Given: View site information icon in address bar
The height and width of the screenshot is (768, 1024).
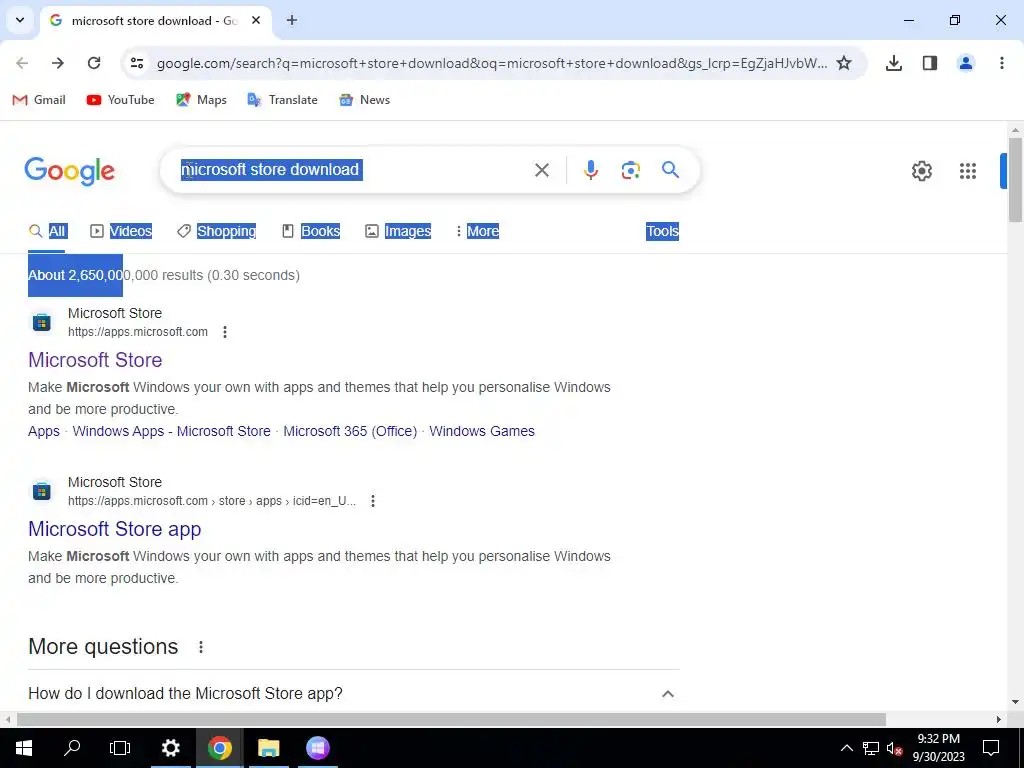Looking at the screenshot, I should (136, 63).
